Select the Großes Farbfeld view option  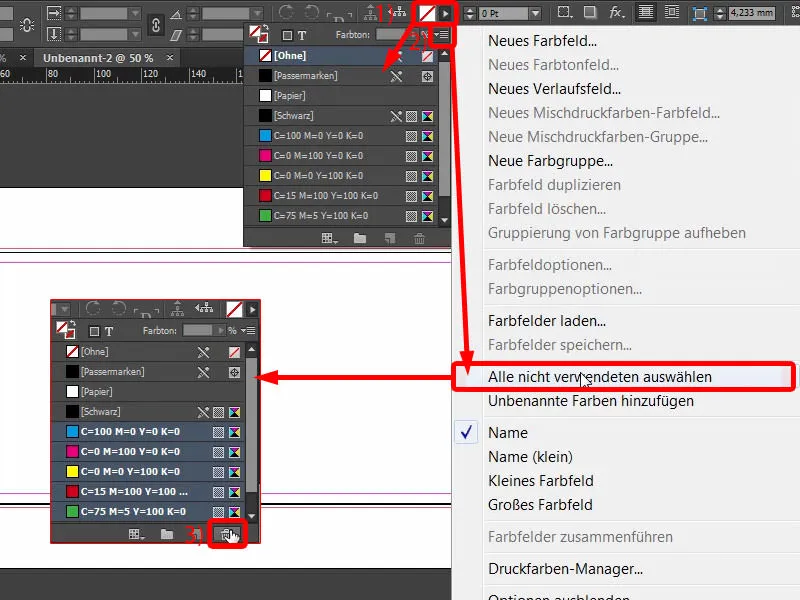540,505
